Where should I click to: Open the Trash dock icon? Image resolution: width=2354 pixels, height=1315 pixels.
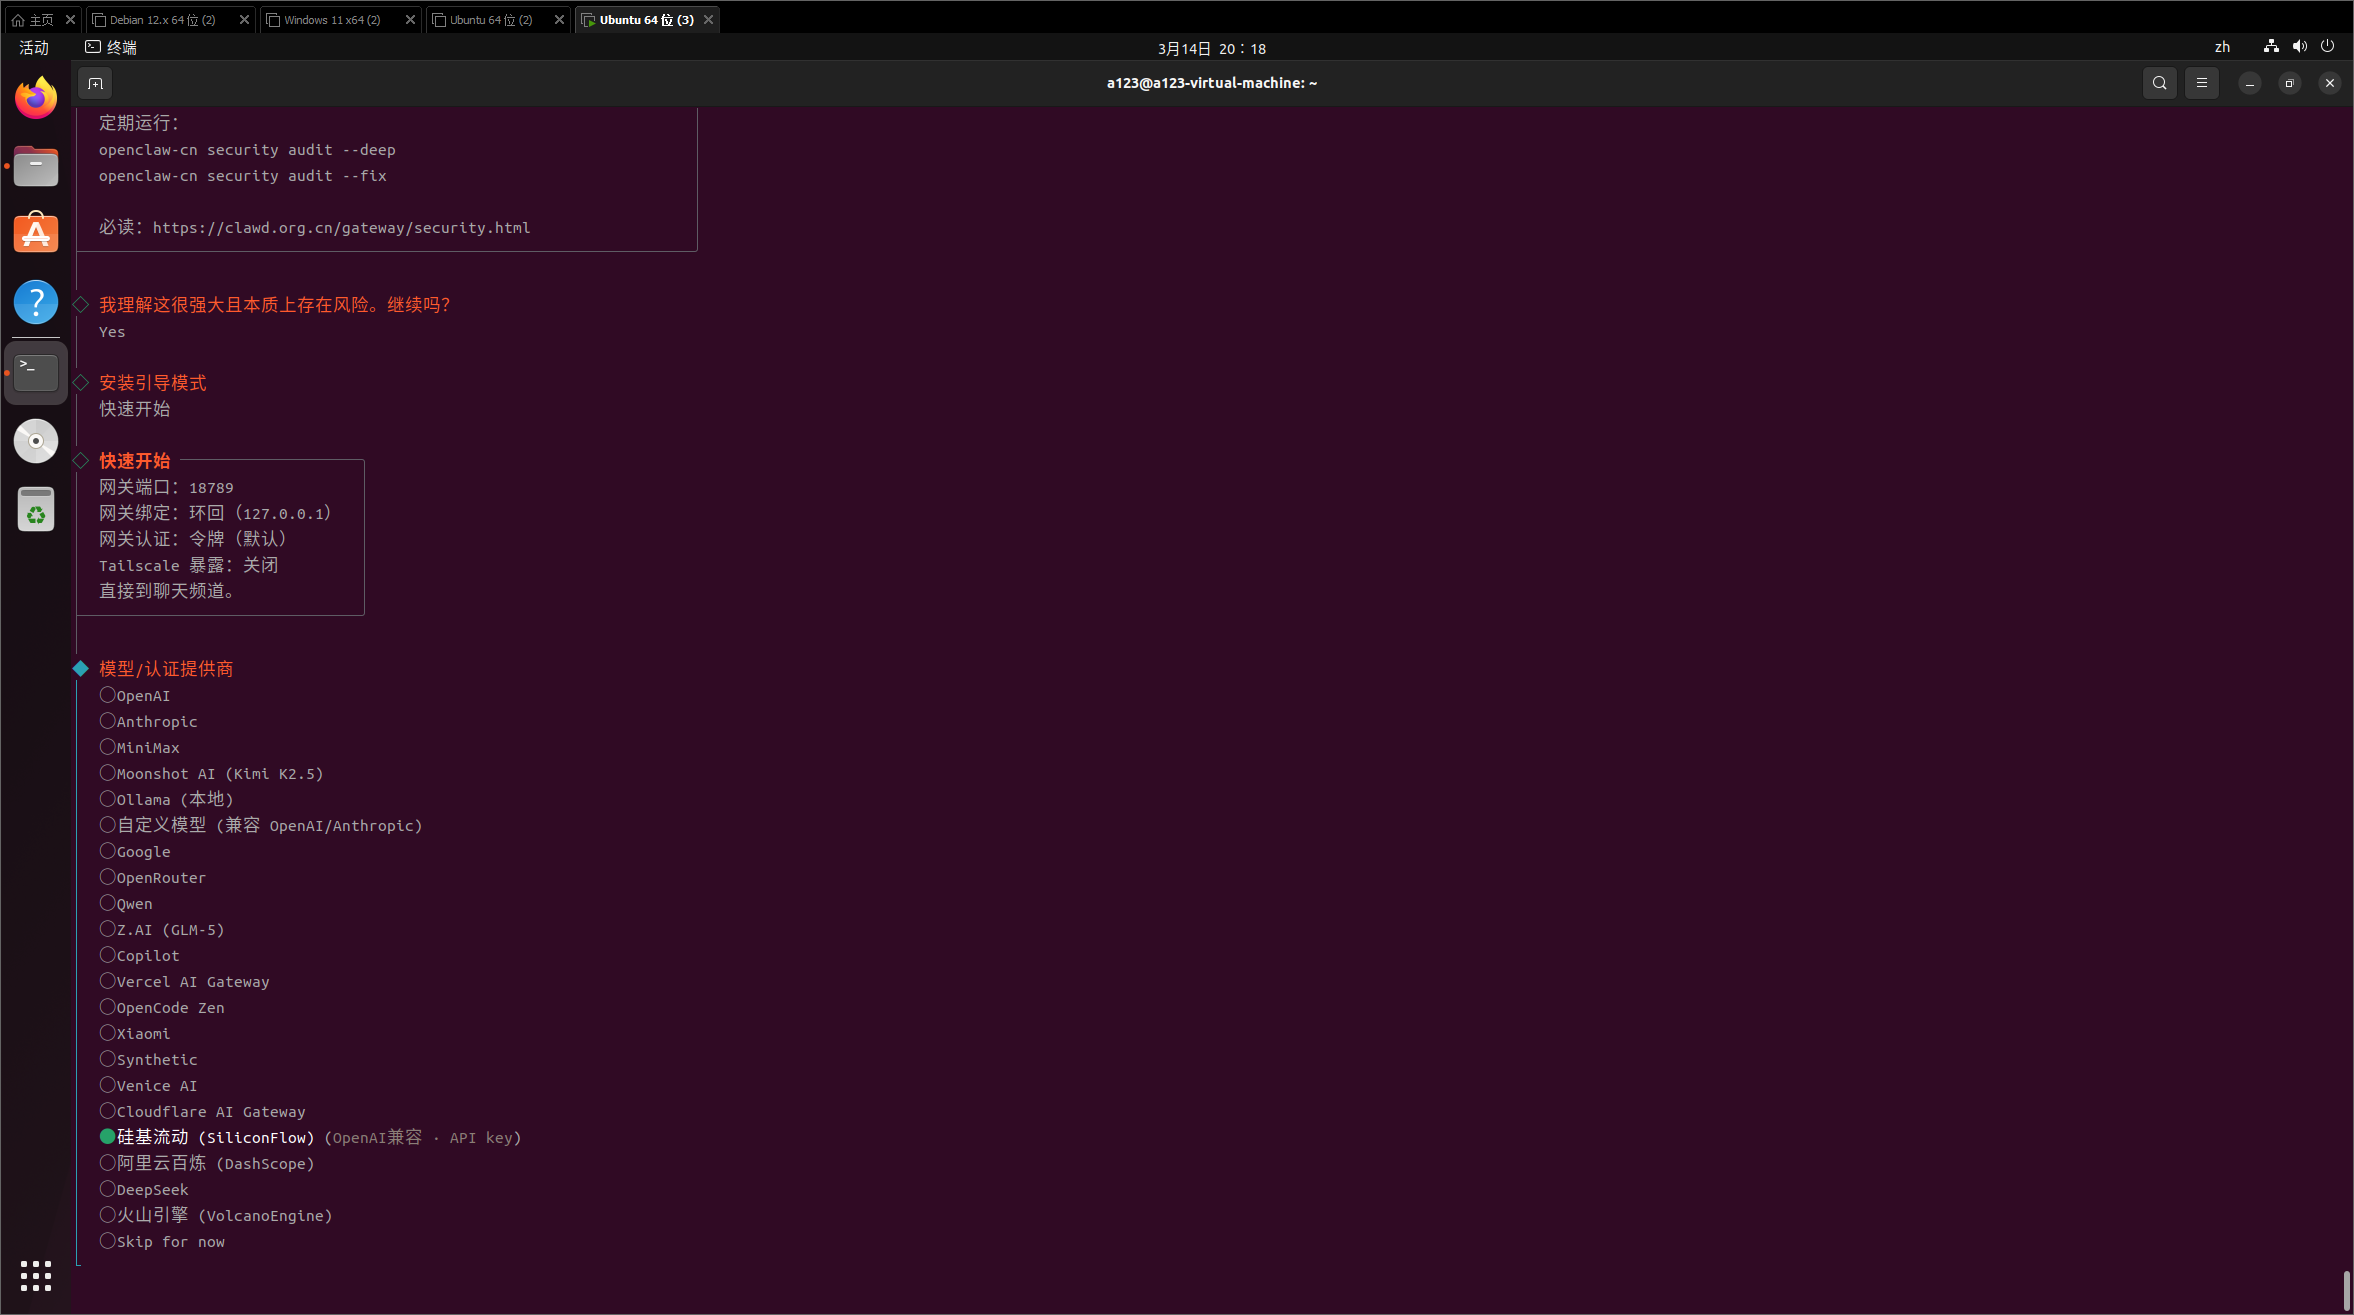point(36,510)
